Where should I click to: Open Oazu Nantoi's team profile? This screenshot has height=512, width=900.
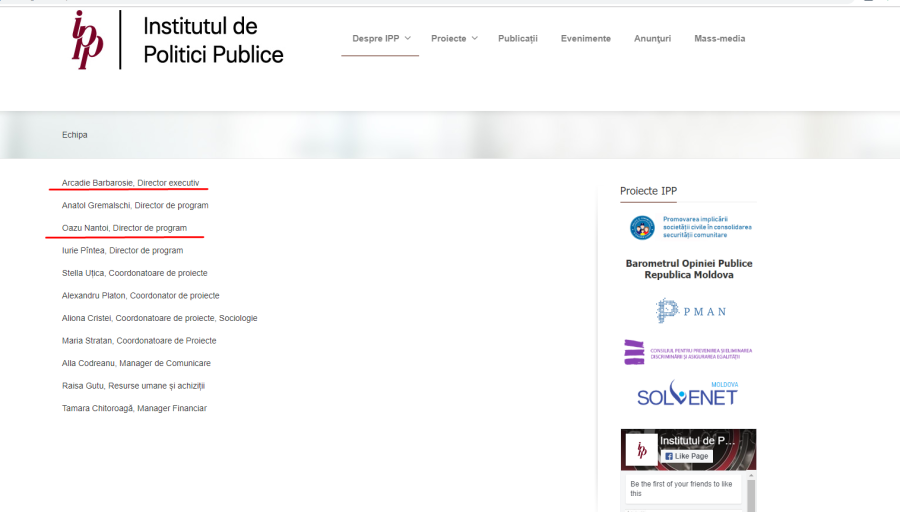(124, 228)
